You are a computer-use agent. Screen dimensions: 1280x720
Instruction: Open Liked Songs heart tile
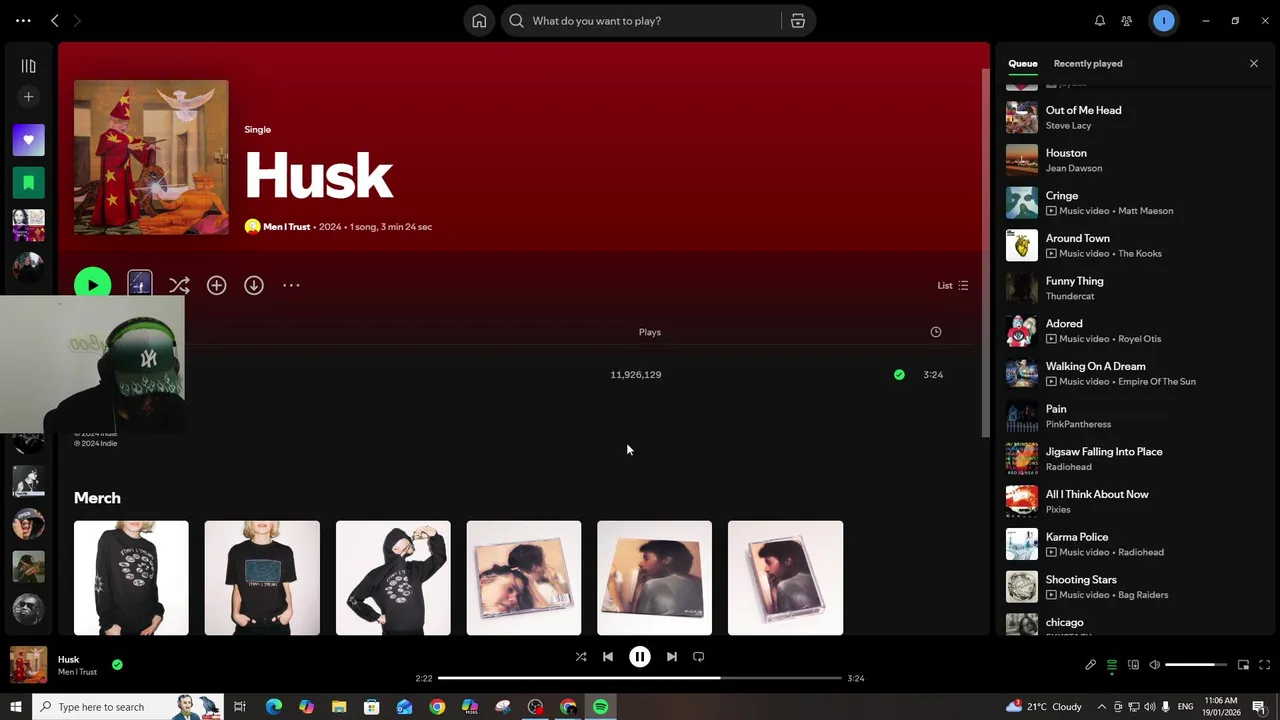pos(28,140)
